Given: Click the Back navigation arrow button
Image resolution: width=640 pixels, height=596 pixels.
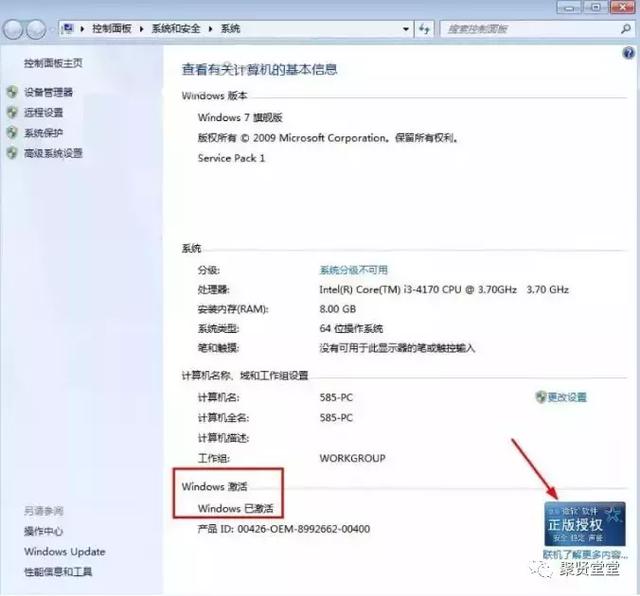Looking at the screenshot, I should coord(13,29).
